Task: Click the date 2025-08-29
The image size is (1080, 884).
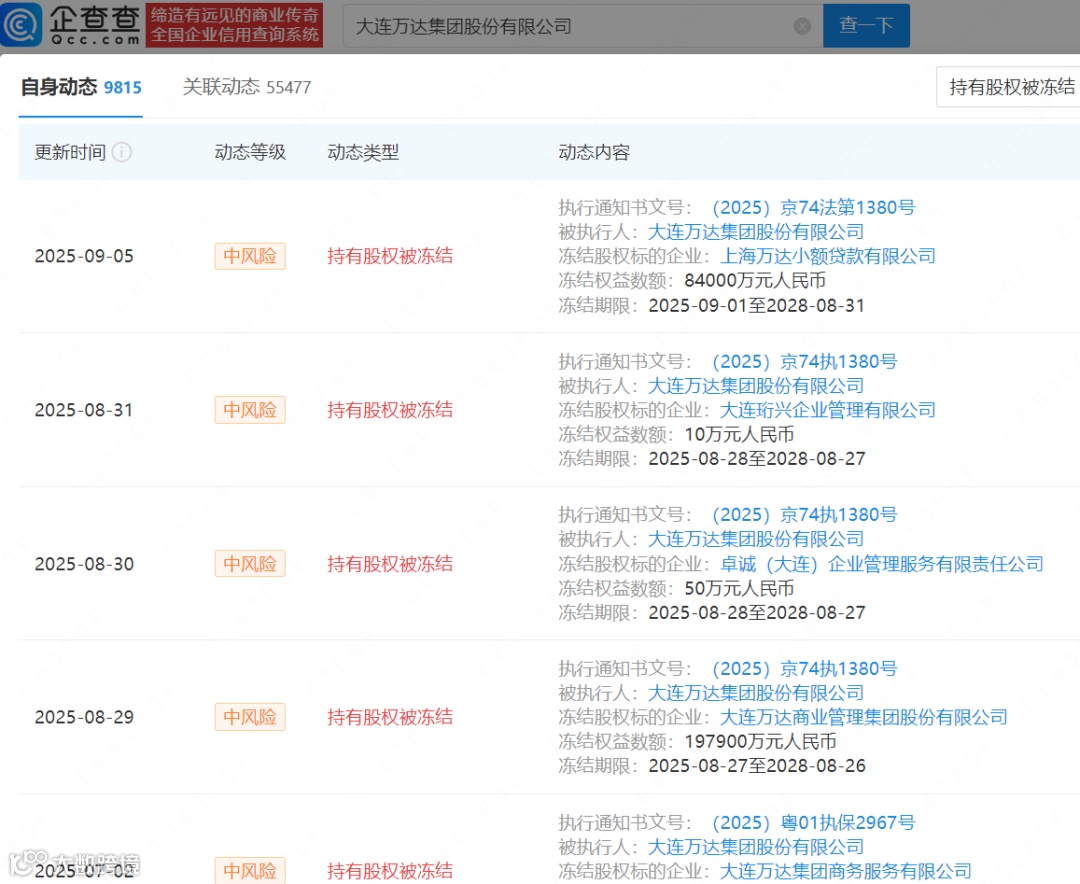Action: pos(84,717)
